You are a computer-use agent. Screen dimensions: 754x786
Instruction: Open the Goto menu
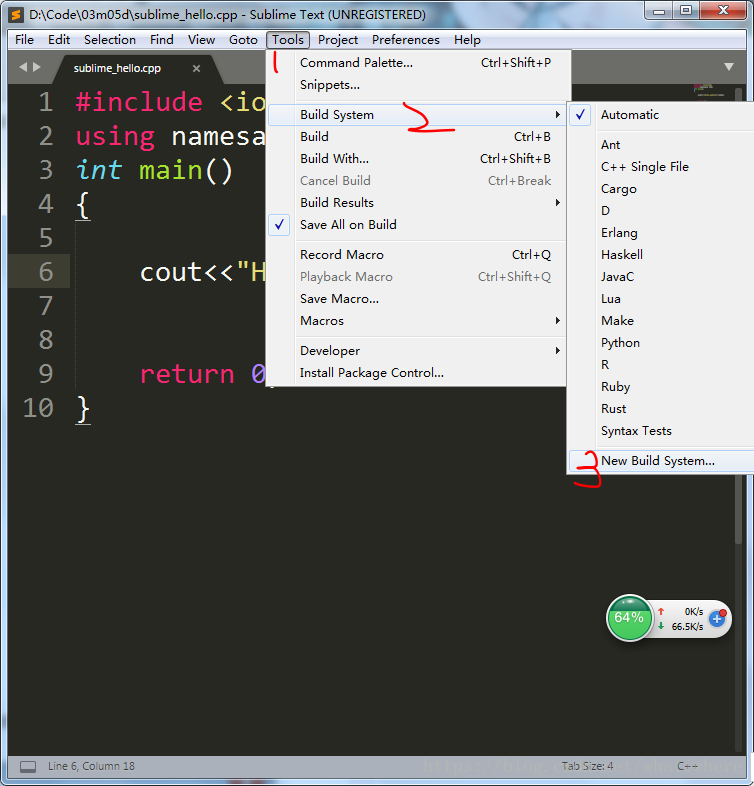coord(243,40)
